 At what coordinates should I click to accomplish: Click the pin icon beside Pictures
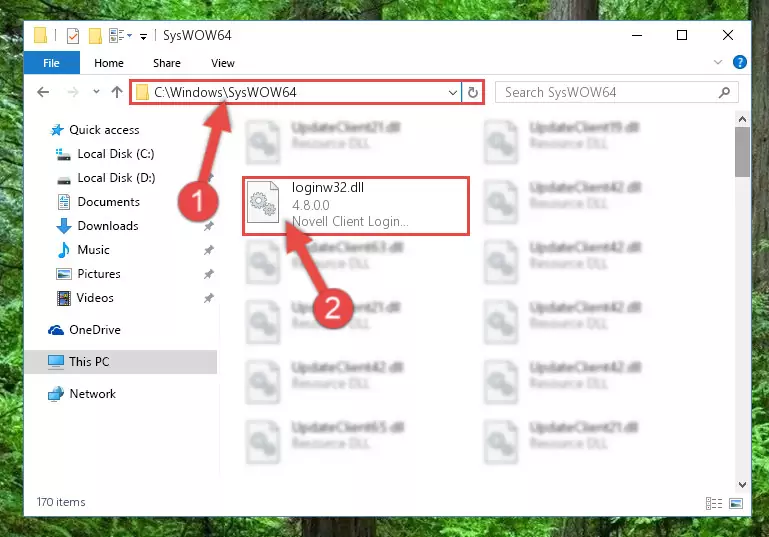coord(209,274)
